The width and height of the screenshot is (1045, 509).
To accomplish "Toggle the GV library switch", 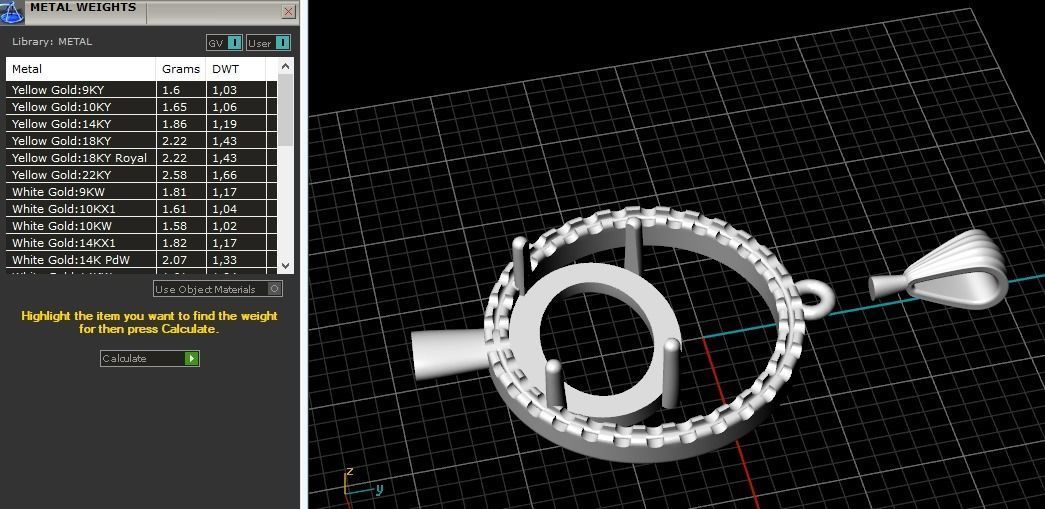I will [x=225, y=43].
